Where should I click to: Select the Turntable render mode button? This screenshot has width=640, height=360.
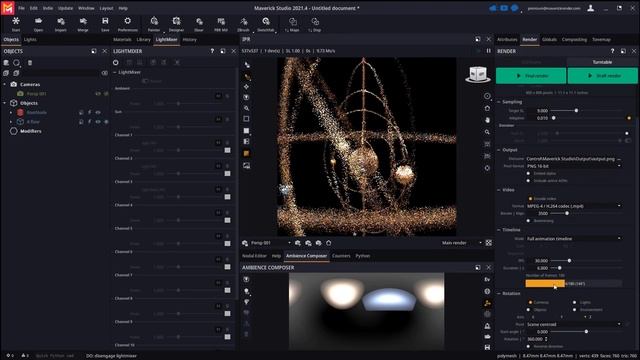tap(602, 62)
